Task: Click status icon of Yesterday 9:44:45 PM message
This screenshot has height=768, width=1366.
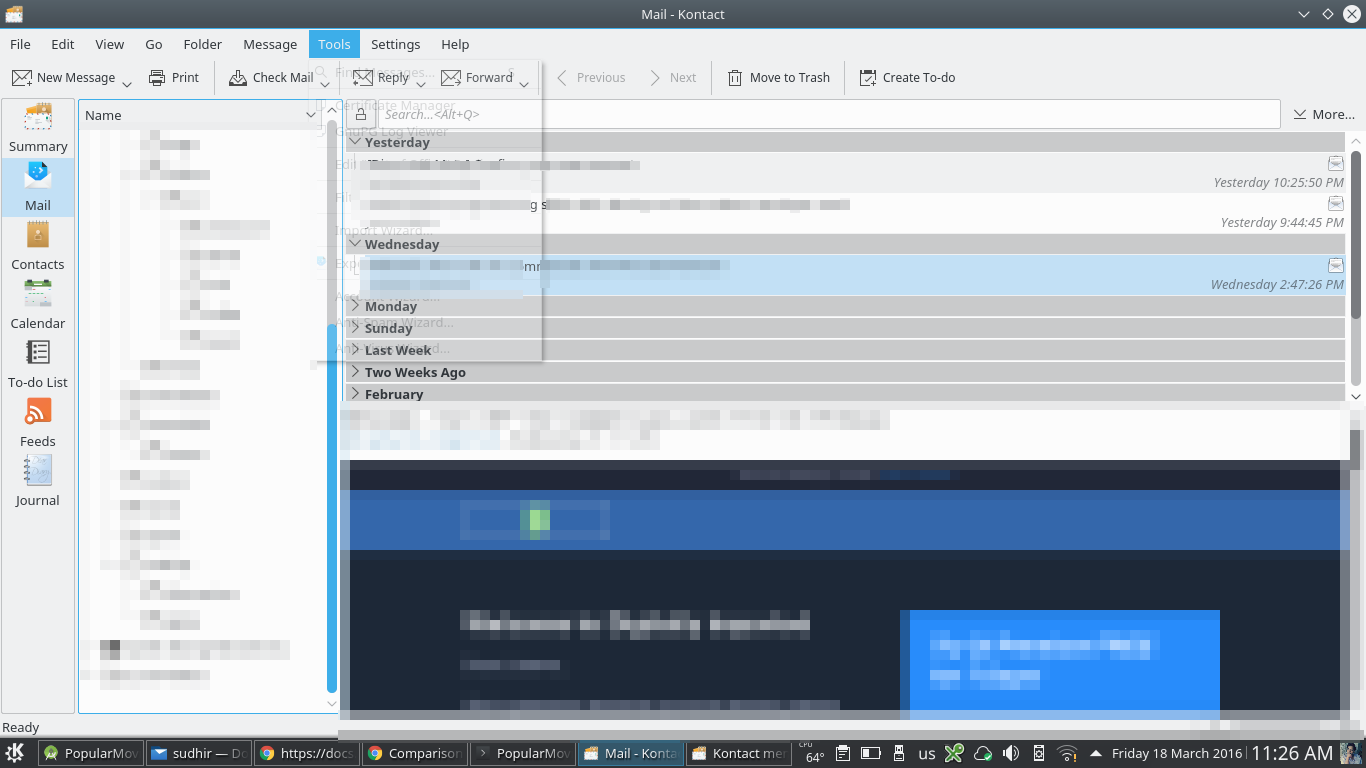Action: coord(1335,203)
